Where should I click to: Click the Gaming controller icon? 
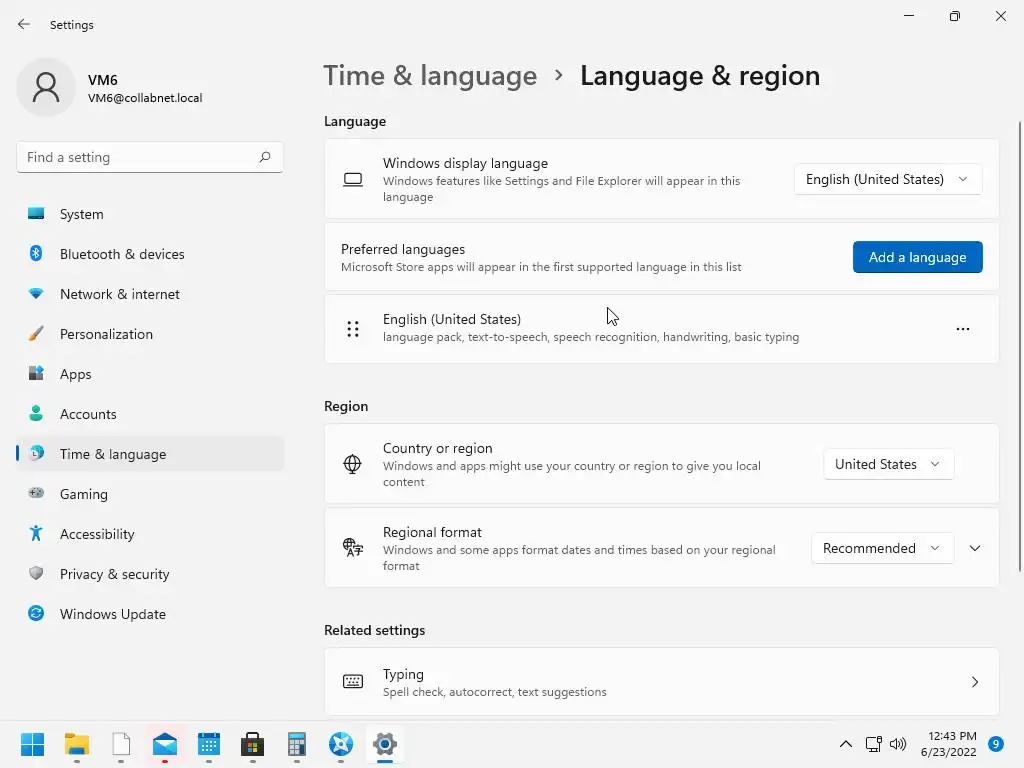pos(36,493)
